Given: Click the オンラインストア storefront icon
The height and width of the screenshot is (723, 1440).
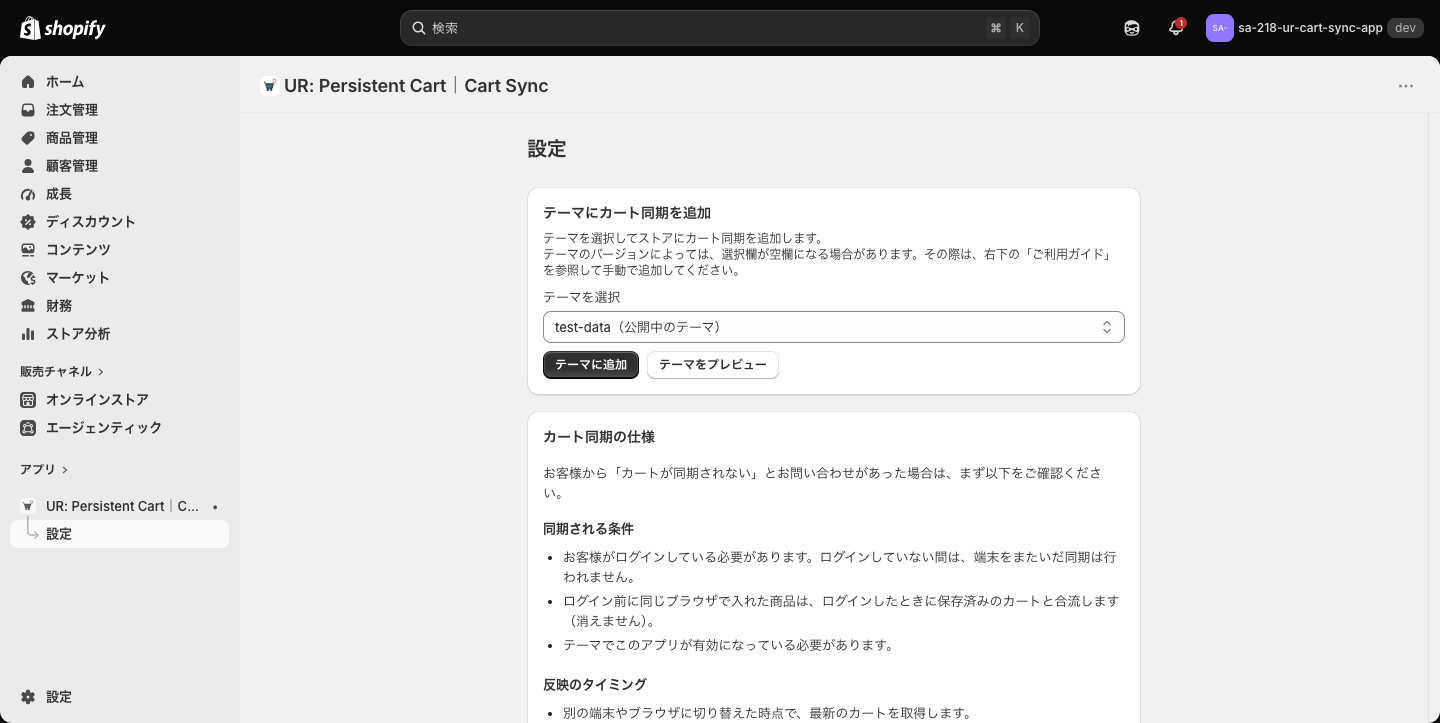Looking at the screenshot, I should tap(28, 400).
